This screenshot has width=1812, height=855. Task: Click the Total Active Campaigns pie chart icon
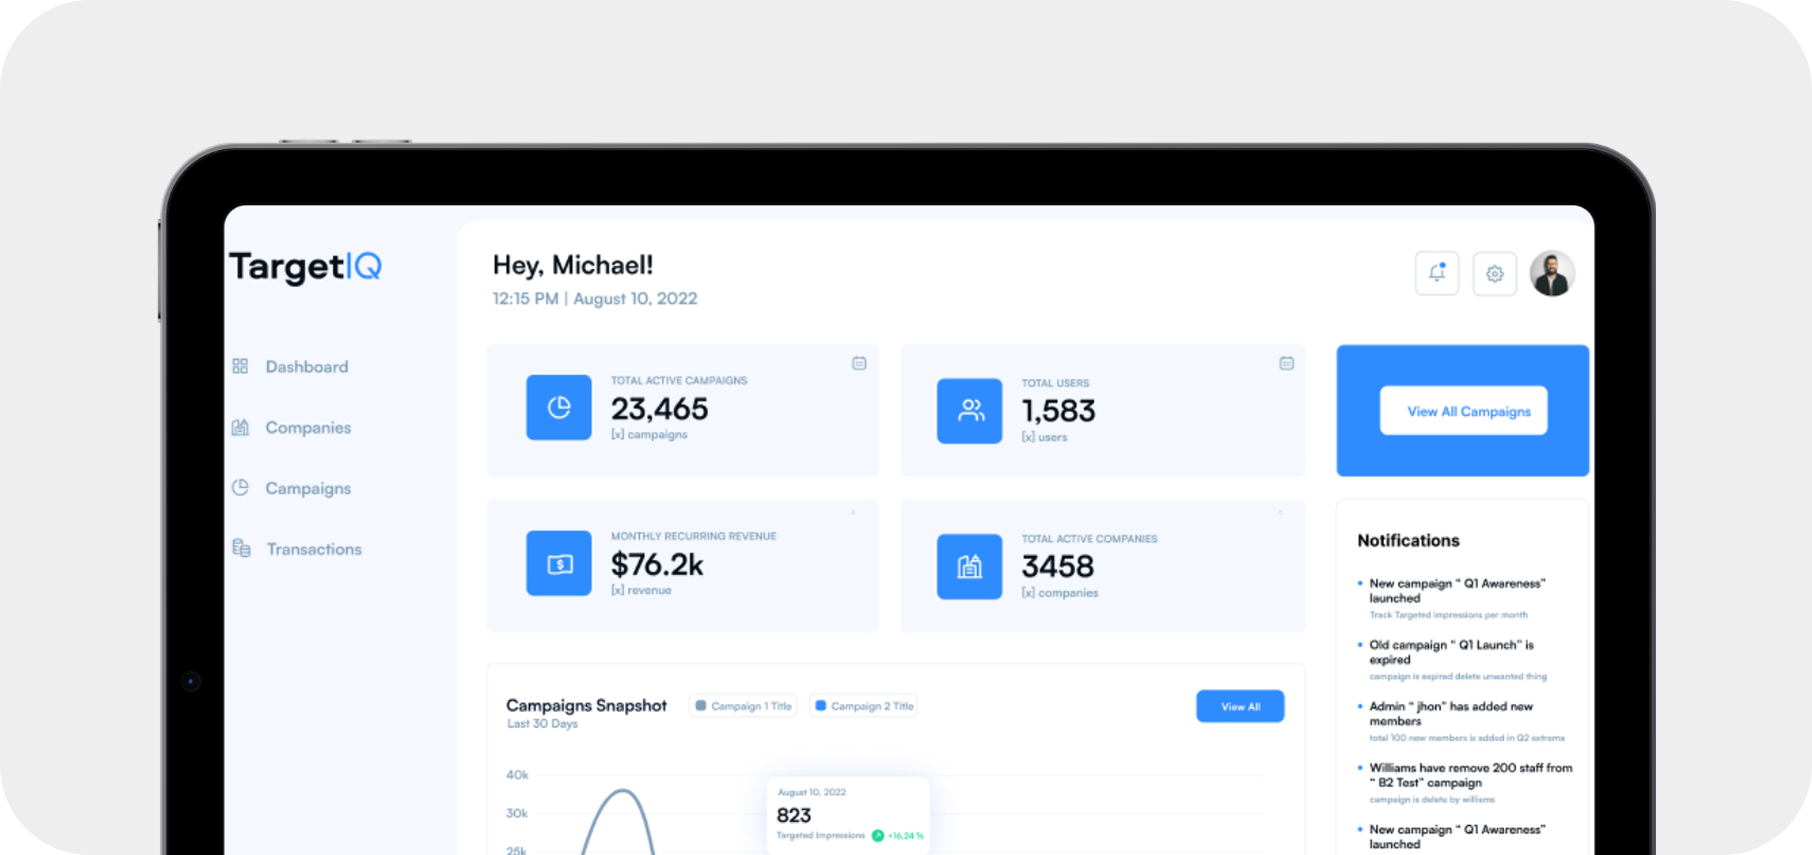tap(558, 407)
